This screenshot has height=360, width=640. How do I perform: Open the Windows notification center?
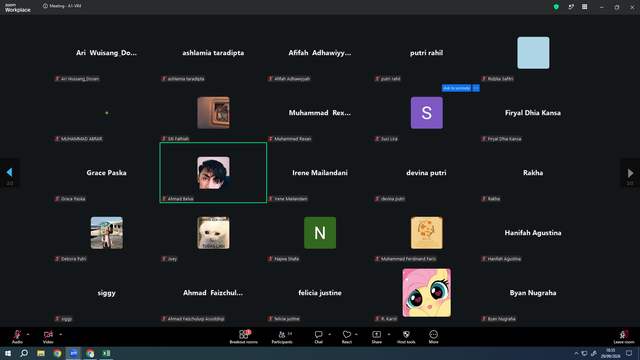click(629, 353)
